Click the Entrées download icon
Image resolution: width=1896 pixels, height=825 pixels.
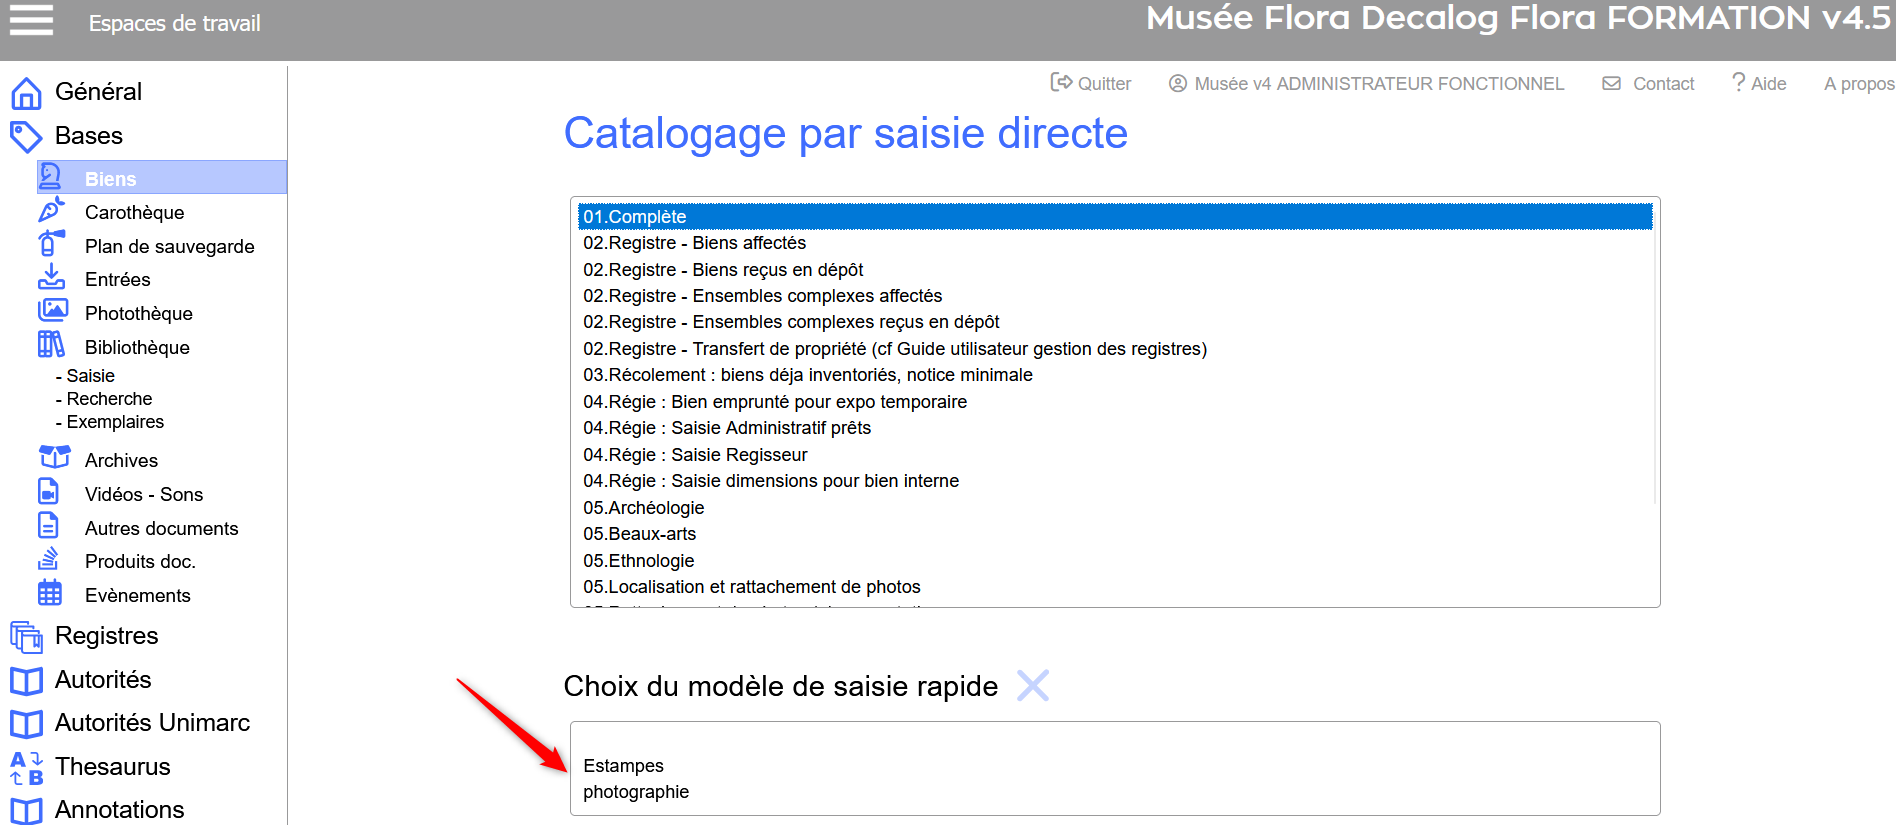pyautogui.click(x=51, y=278)
